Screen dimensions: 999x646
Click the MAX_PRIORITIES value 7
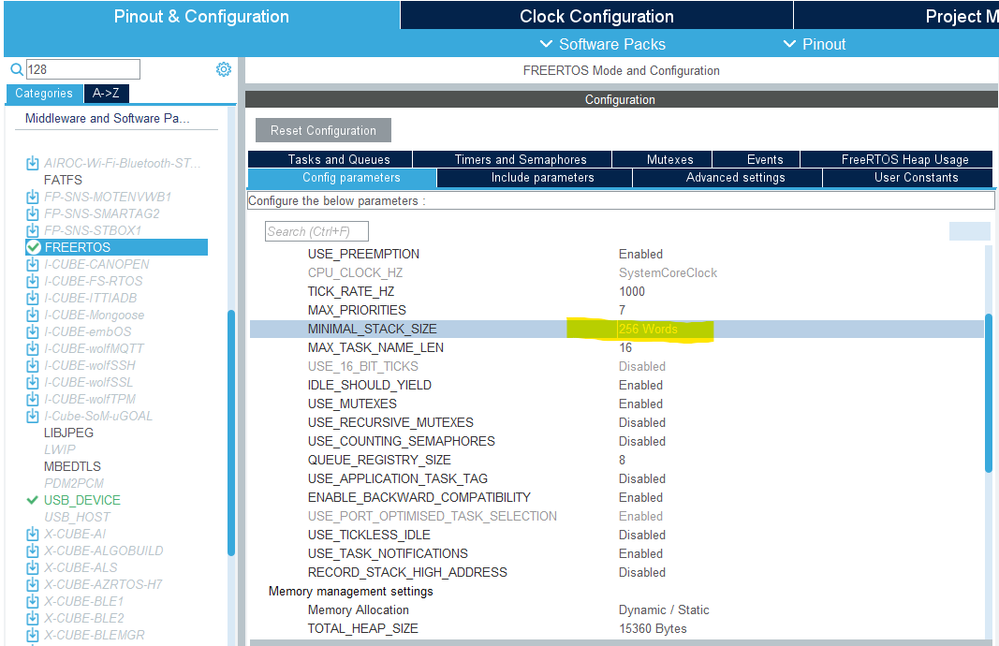(x=622, y=310)
